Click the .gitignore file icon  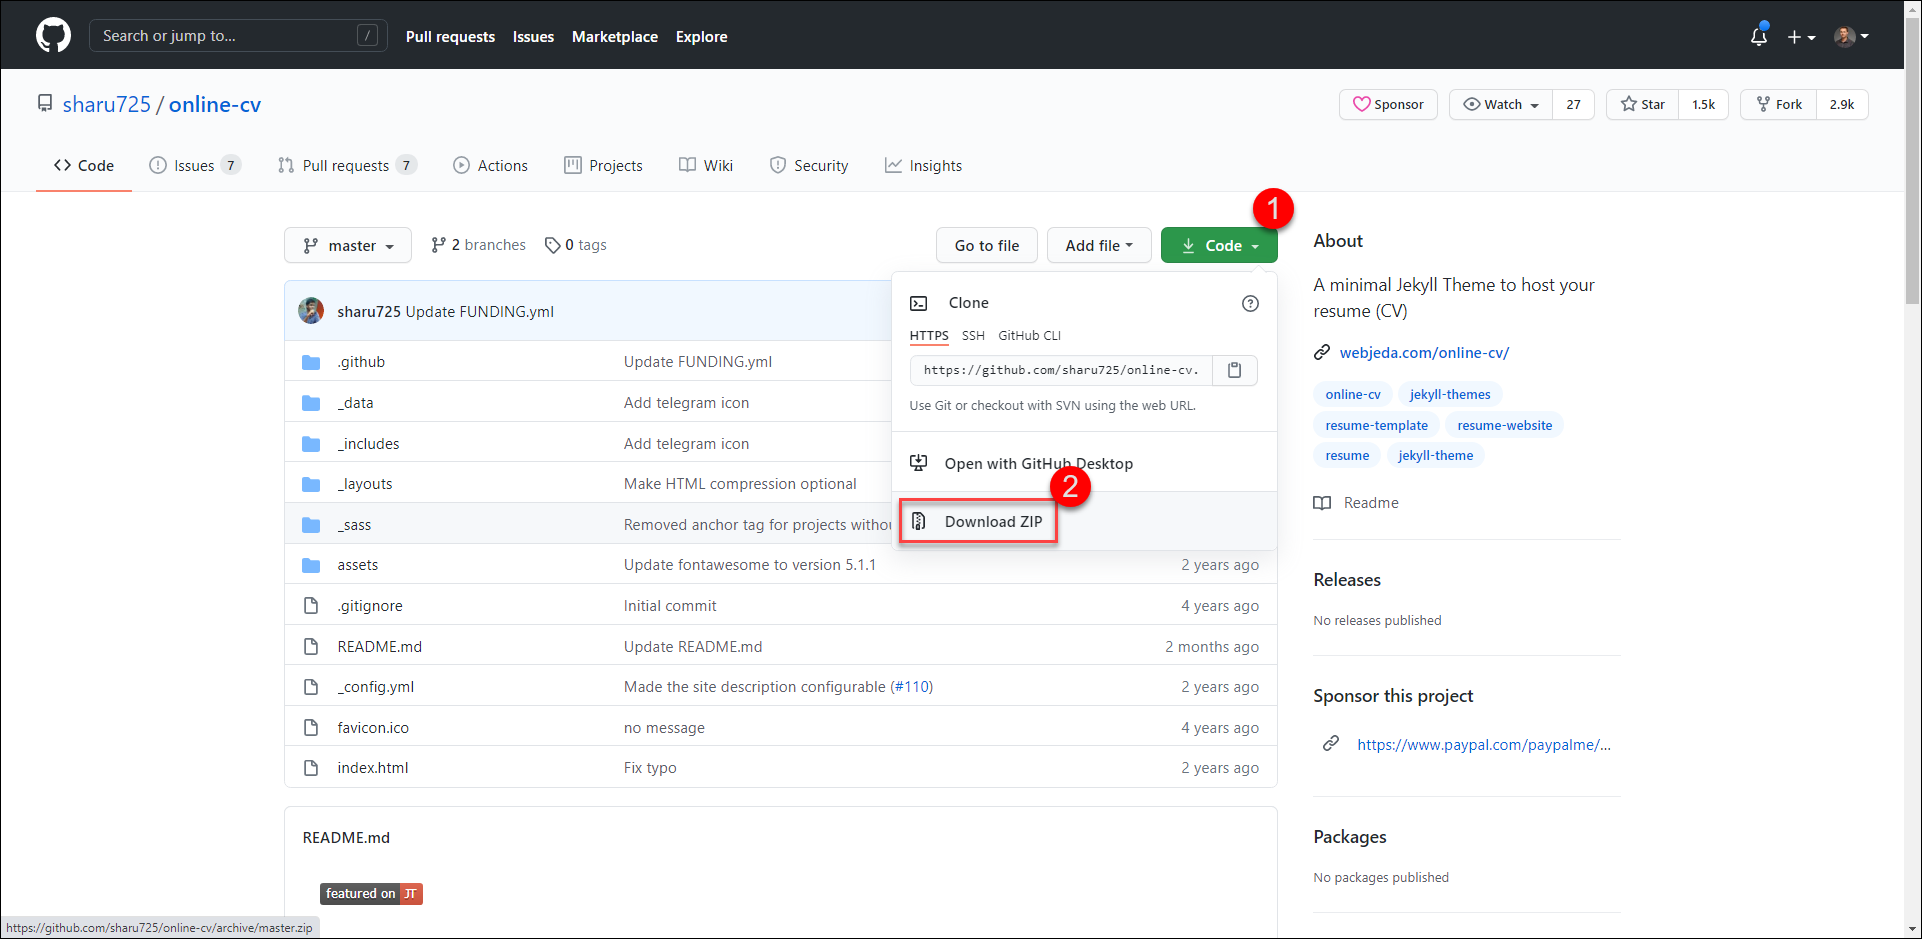(311, 606)
